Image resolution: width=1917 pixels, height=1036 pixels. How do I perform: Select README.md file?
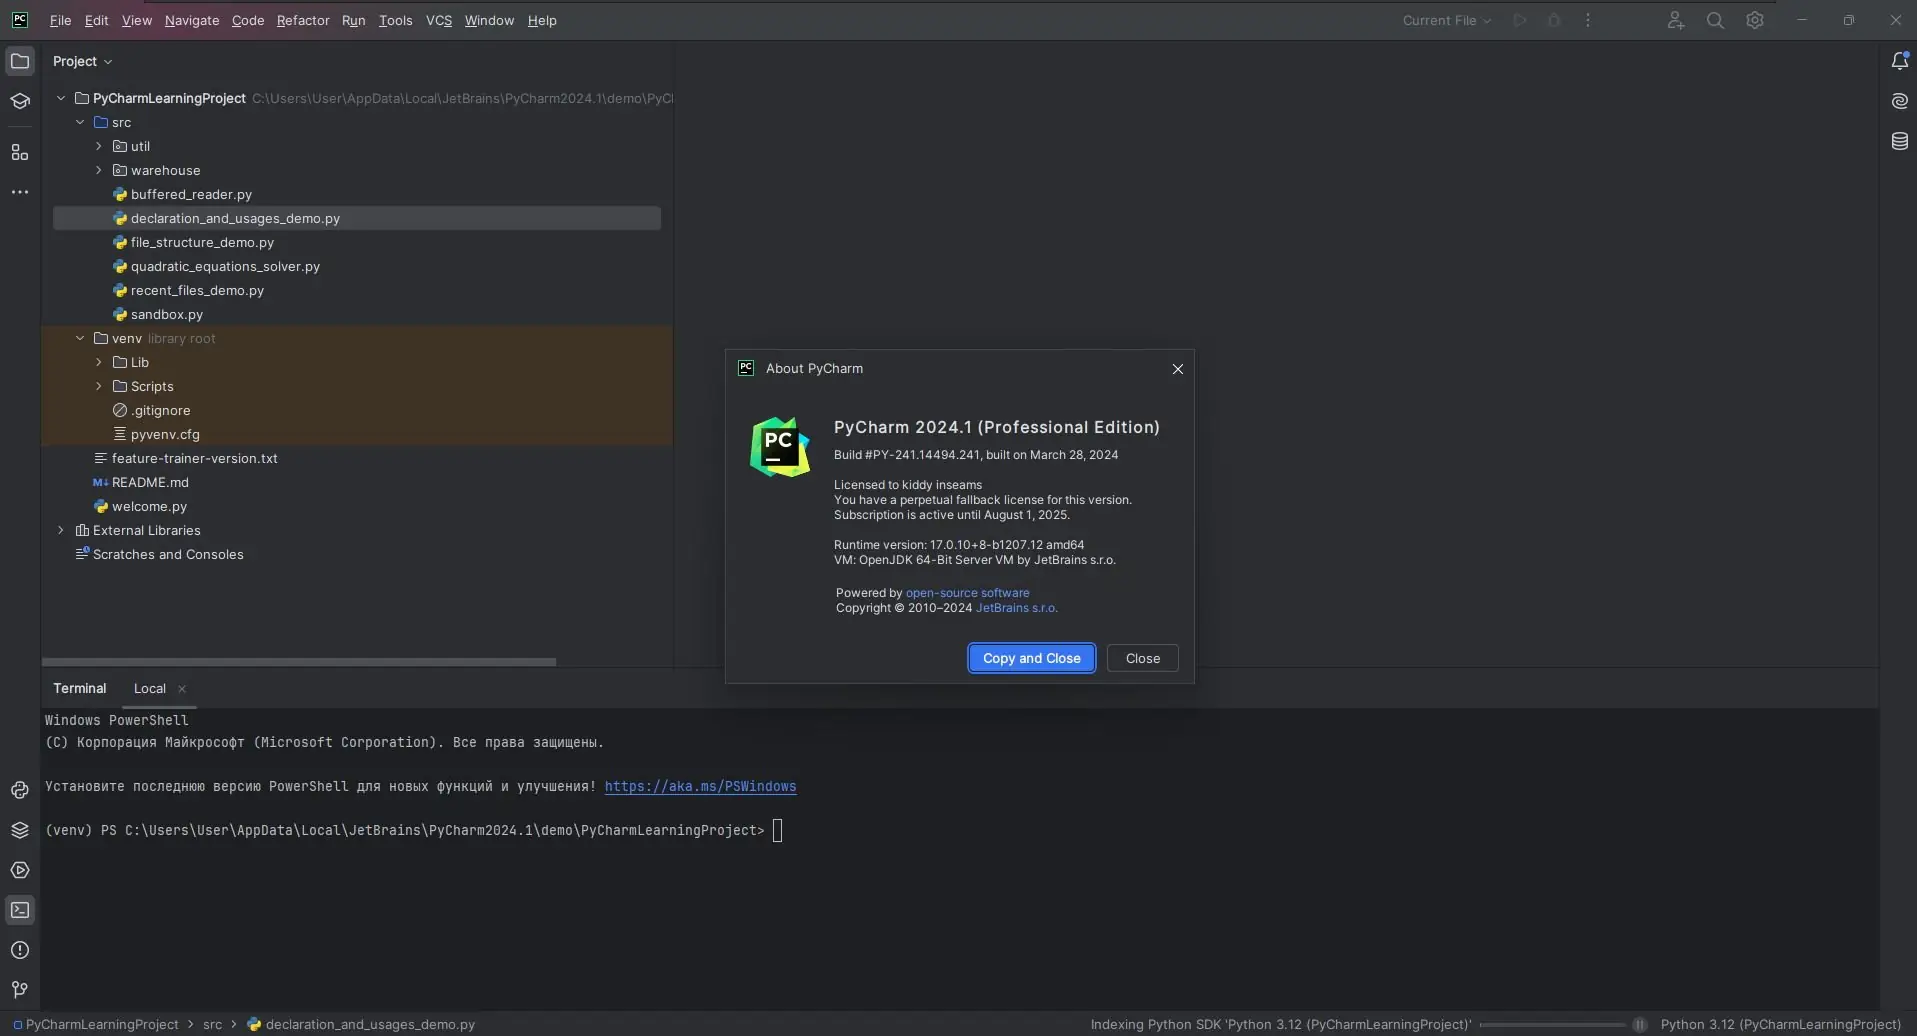[141, 482]
